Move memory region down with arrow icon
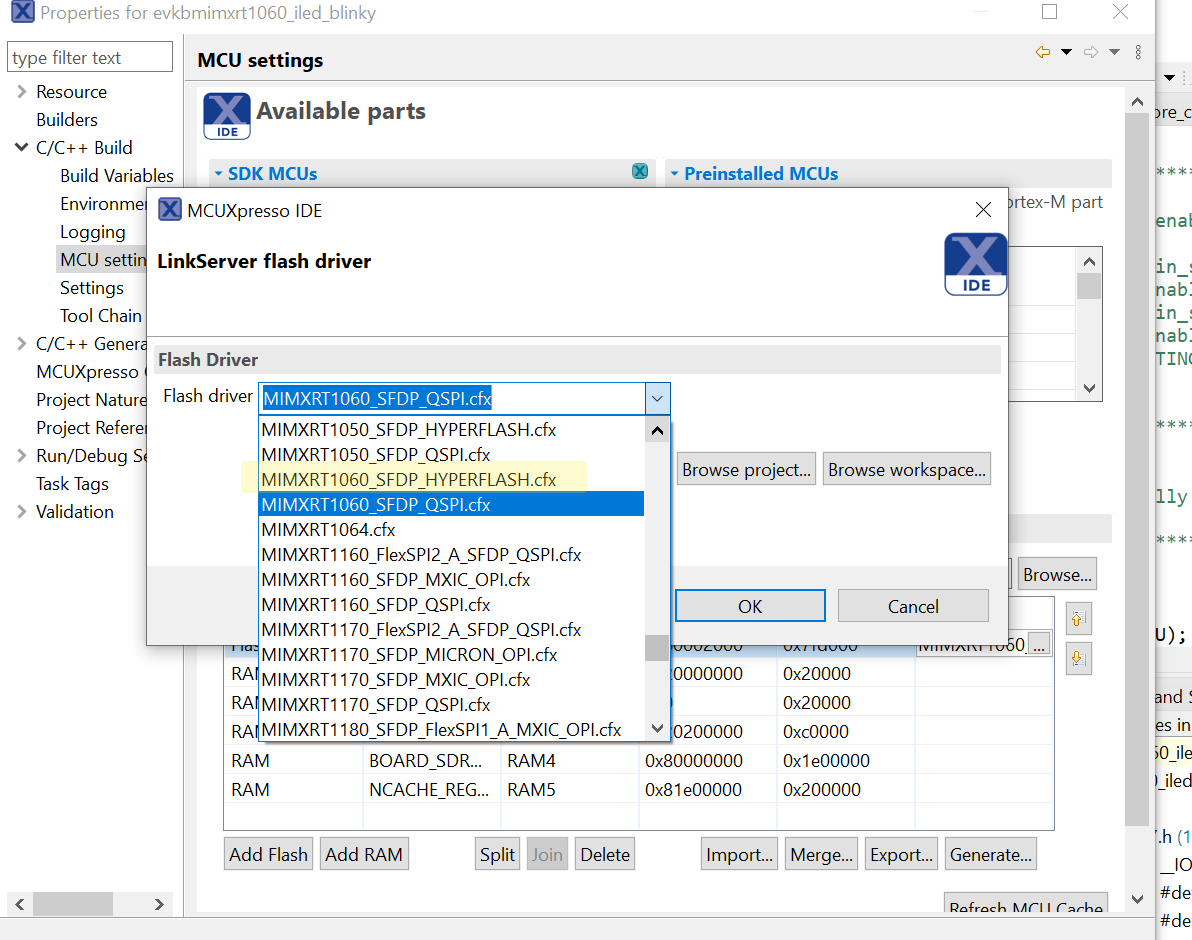 1077,658
